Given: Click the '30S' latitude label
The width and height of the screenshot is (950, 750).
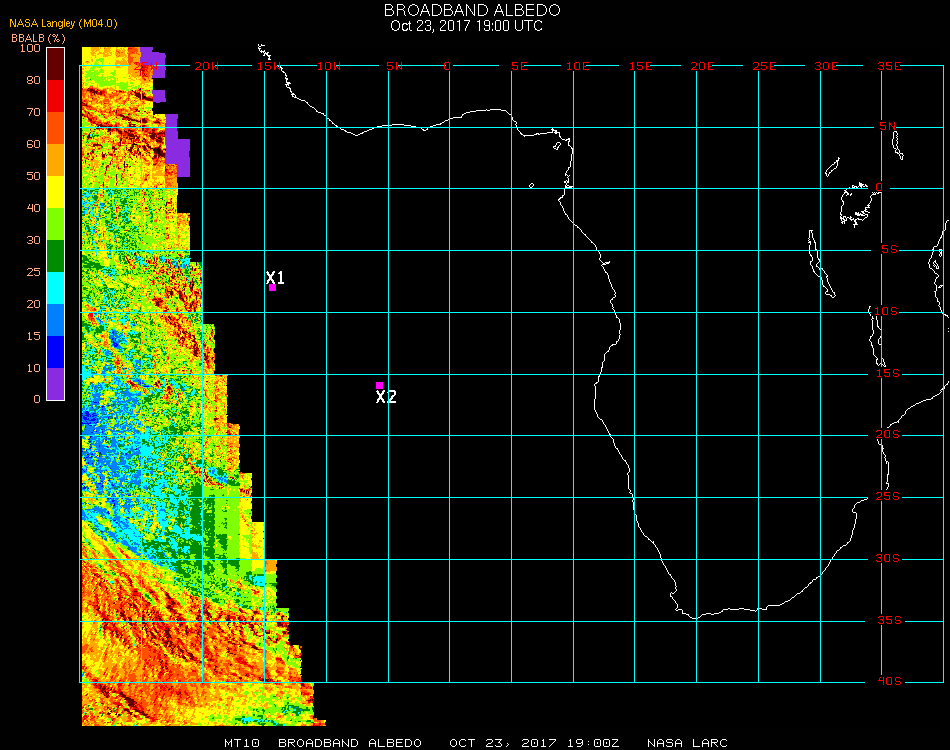Looking at the screenshot, I should pos(888,559).
